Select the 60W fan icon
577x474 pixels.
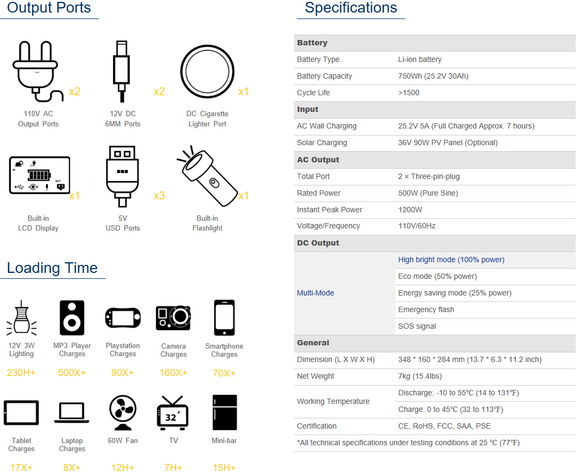[x=123, y=413]
